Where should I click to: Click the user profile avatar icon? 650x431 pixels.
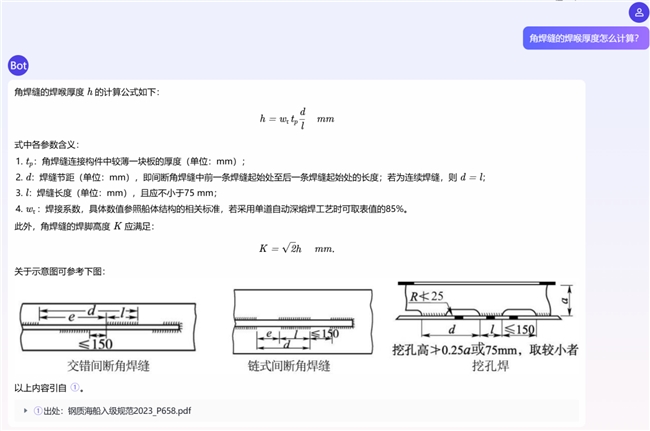[x=637, y=11]
